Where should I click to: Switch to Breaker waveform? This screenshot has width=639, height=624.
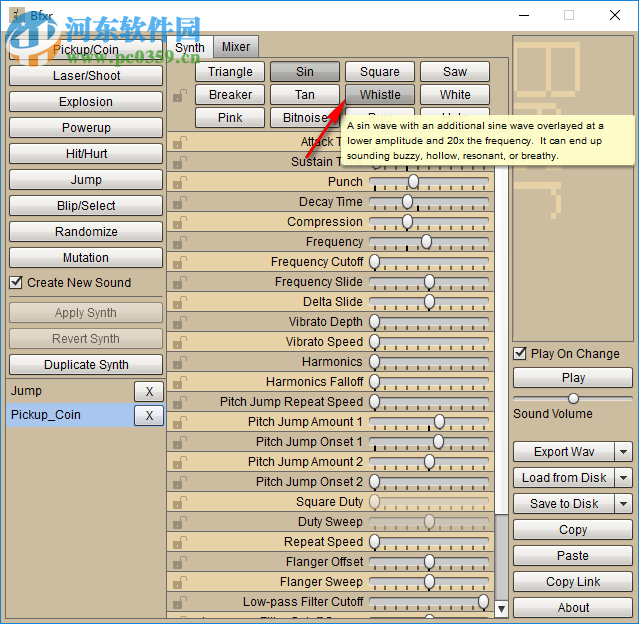pyautogui.click(x=230, y=95)
